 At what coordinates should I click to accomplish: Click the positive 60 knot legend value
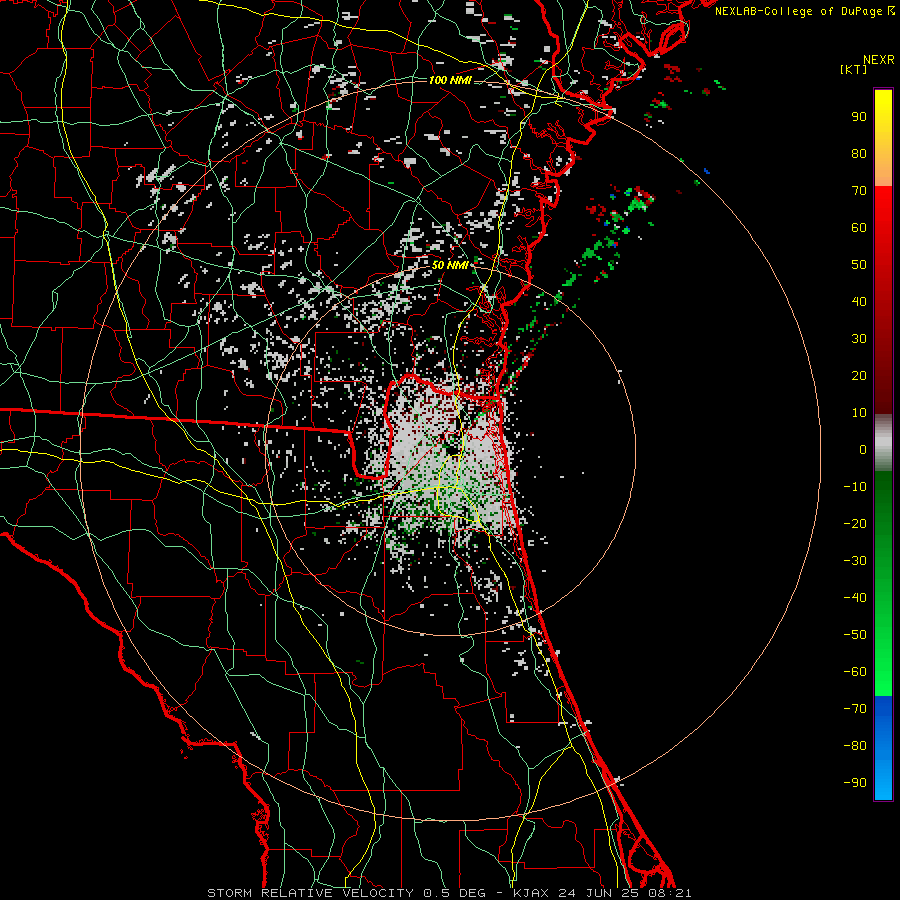pyautogui.click(x=859, y=228)
